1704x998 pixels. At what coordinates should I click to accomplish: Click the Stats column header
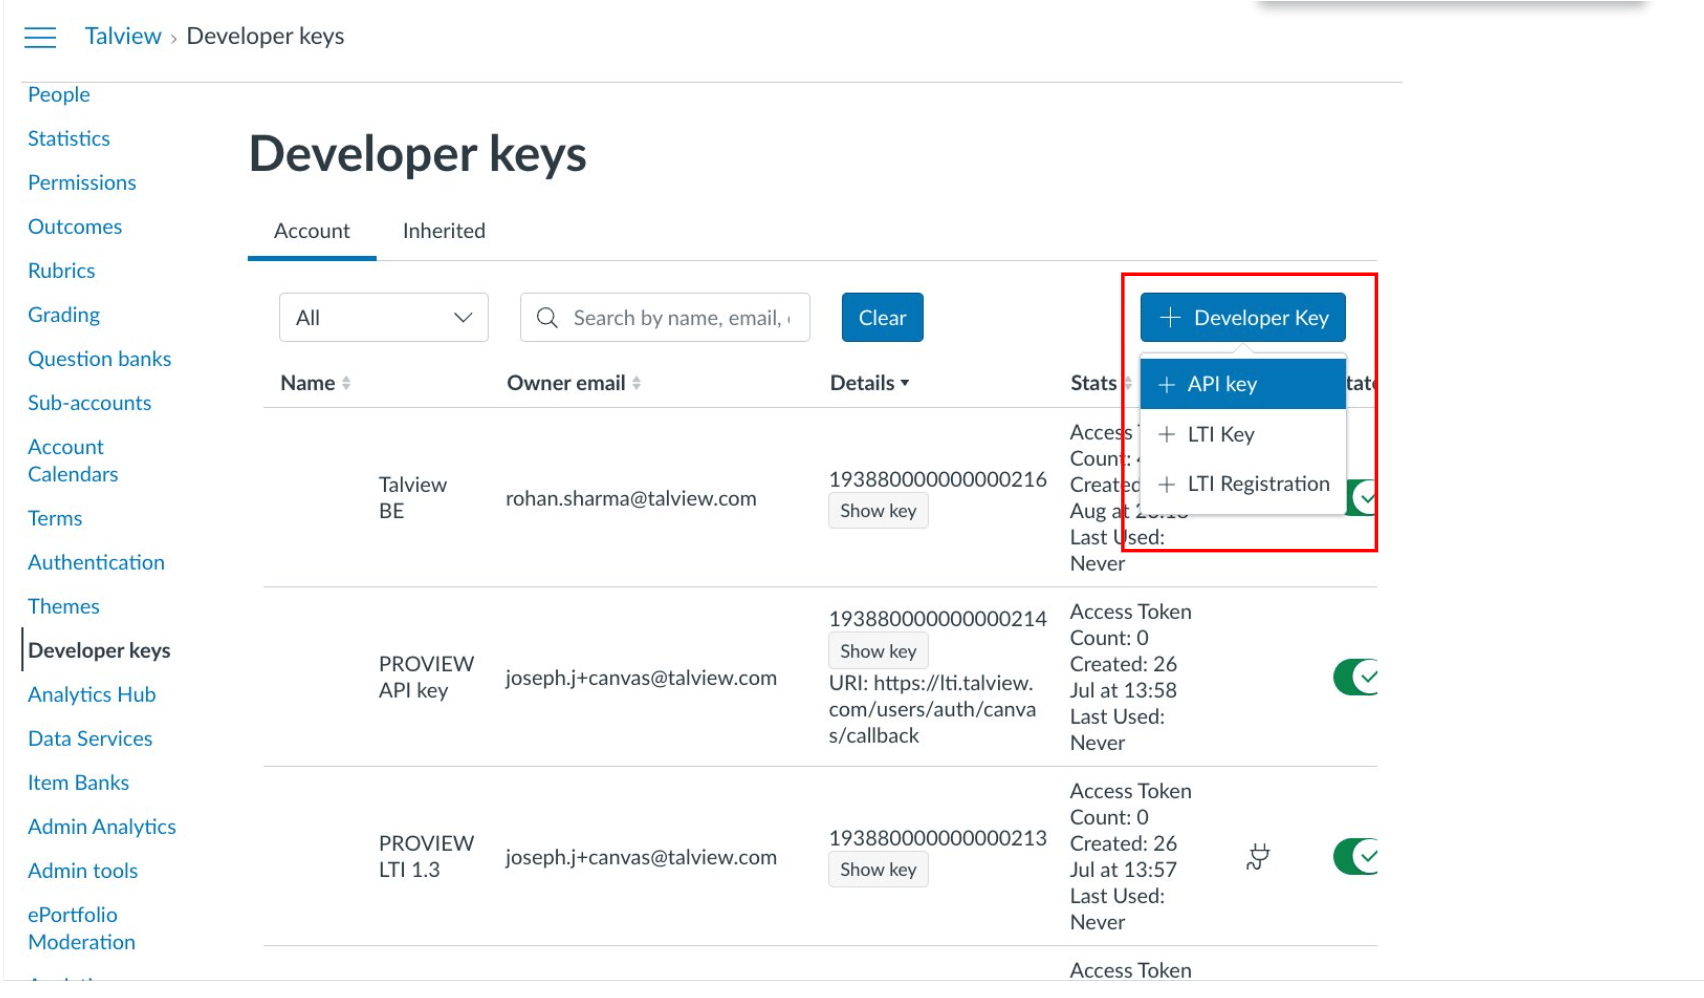[x=1093, y=383]
